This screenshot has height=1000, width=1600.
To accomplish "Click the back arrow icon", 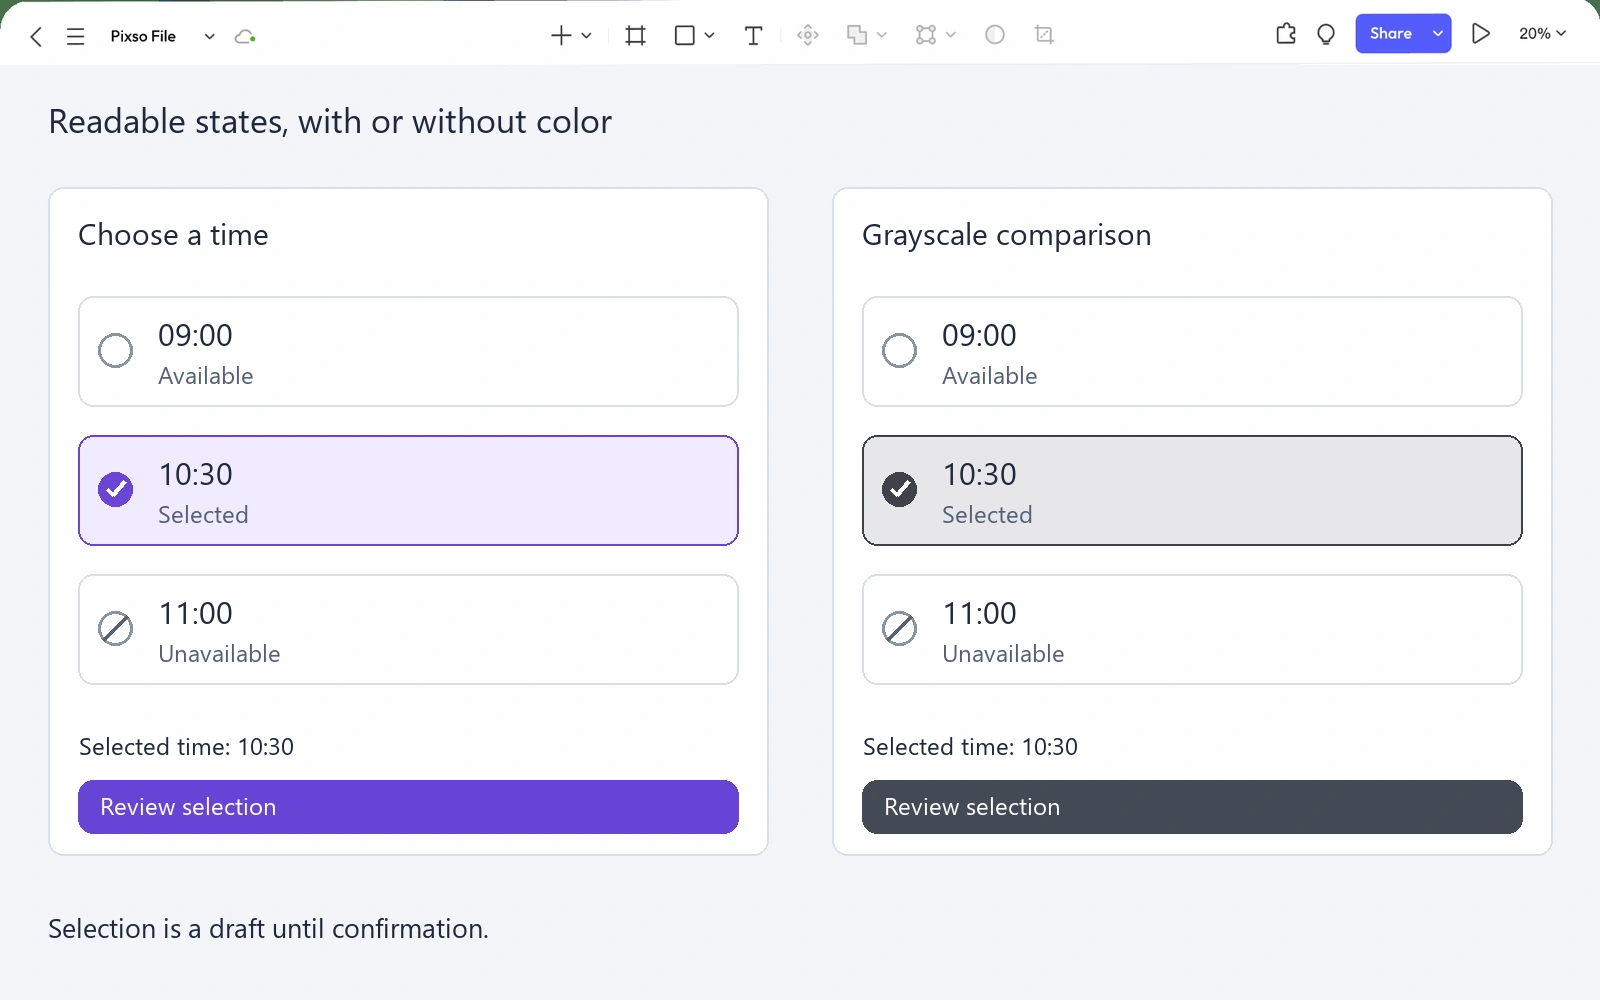I will coord(36,37).
